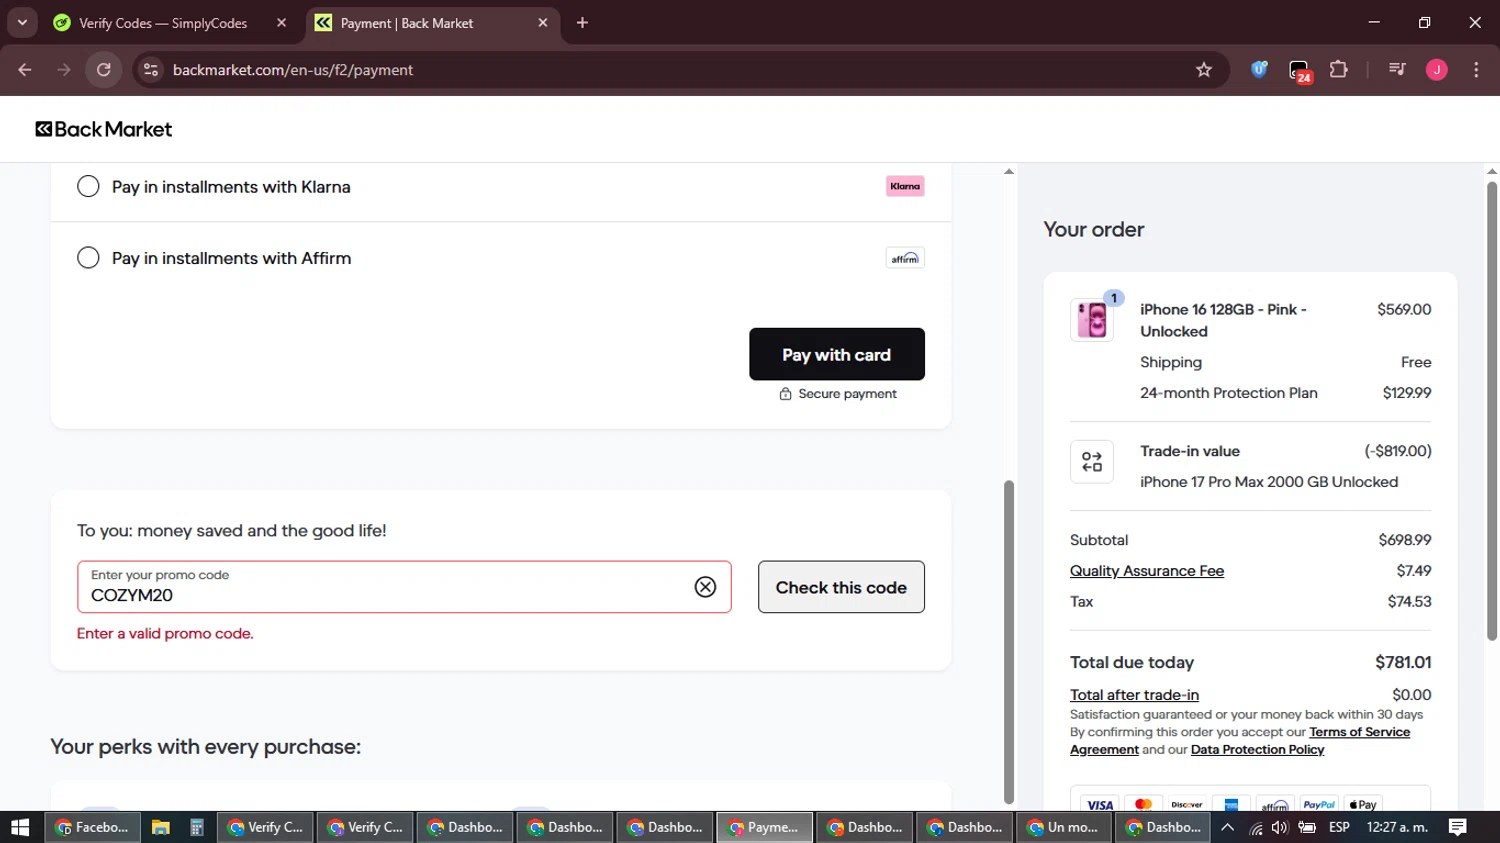
Task: Show hidden system tray icons
Action: point(1228,827)
